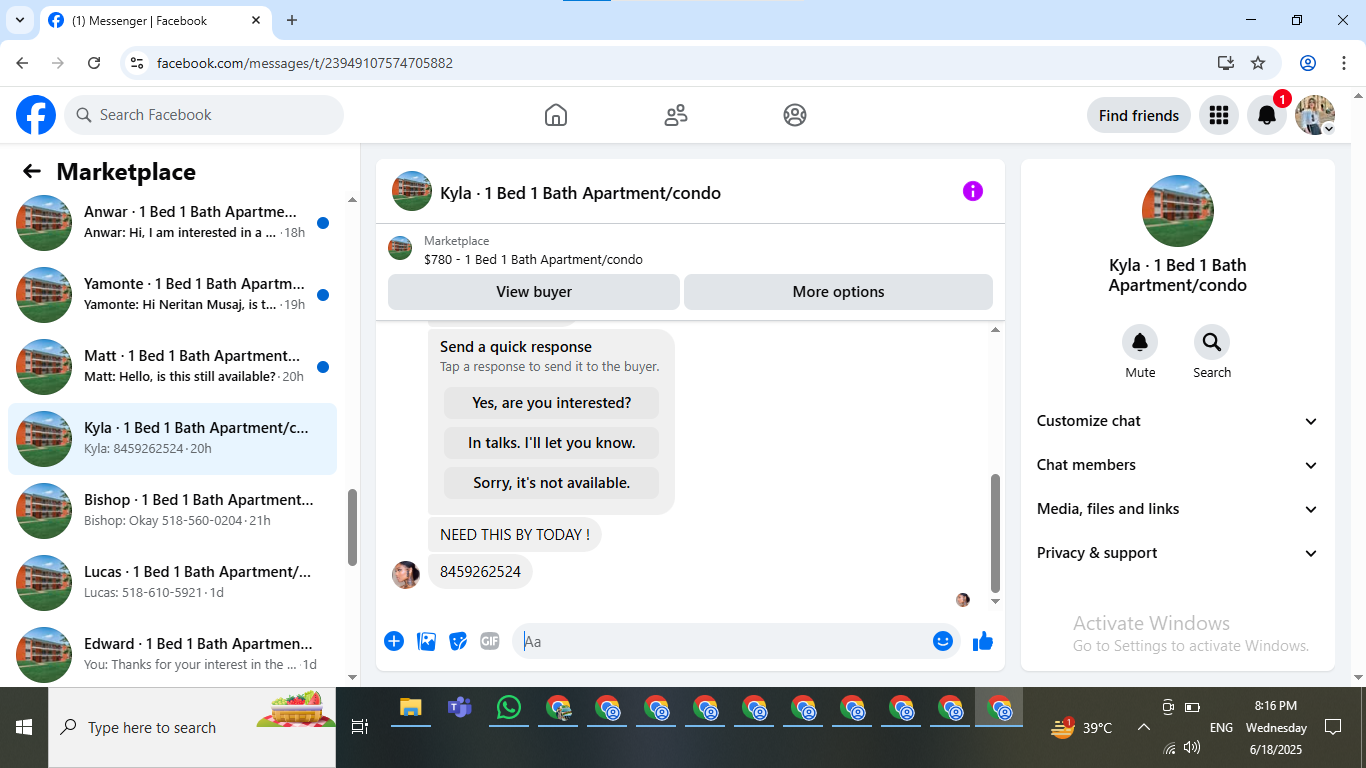The width and height of the screenshot is (1366, 768).
Task: Open the Groups icon in top navigation
Action: pos(795,115)
